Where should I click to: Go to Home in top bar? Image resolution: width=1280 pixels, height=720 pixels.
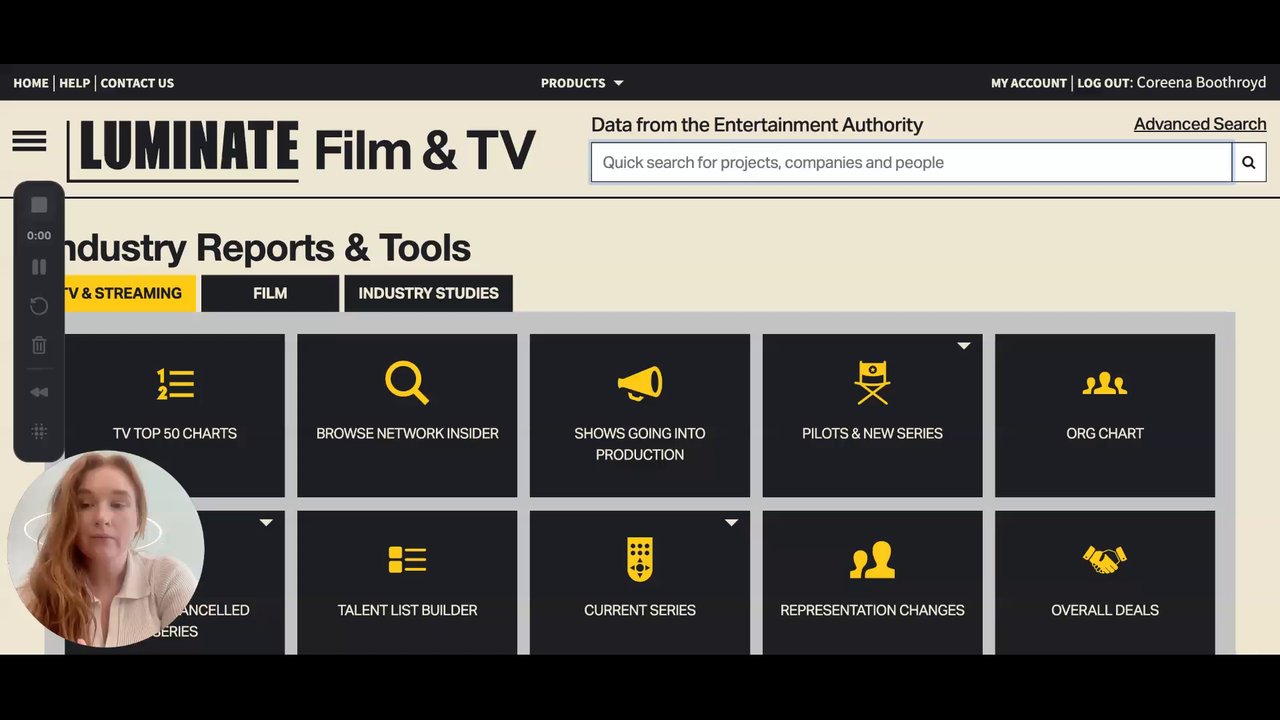(31, 83)
